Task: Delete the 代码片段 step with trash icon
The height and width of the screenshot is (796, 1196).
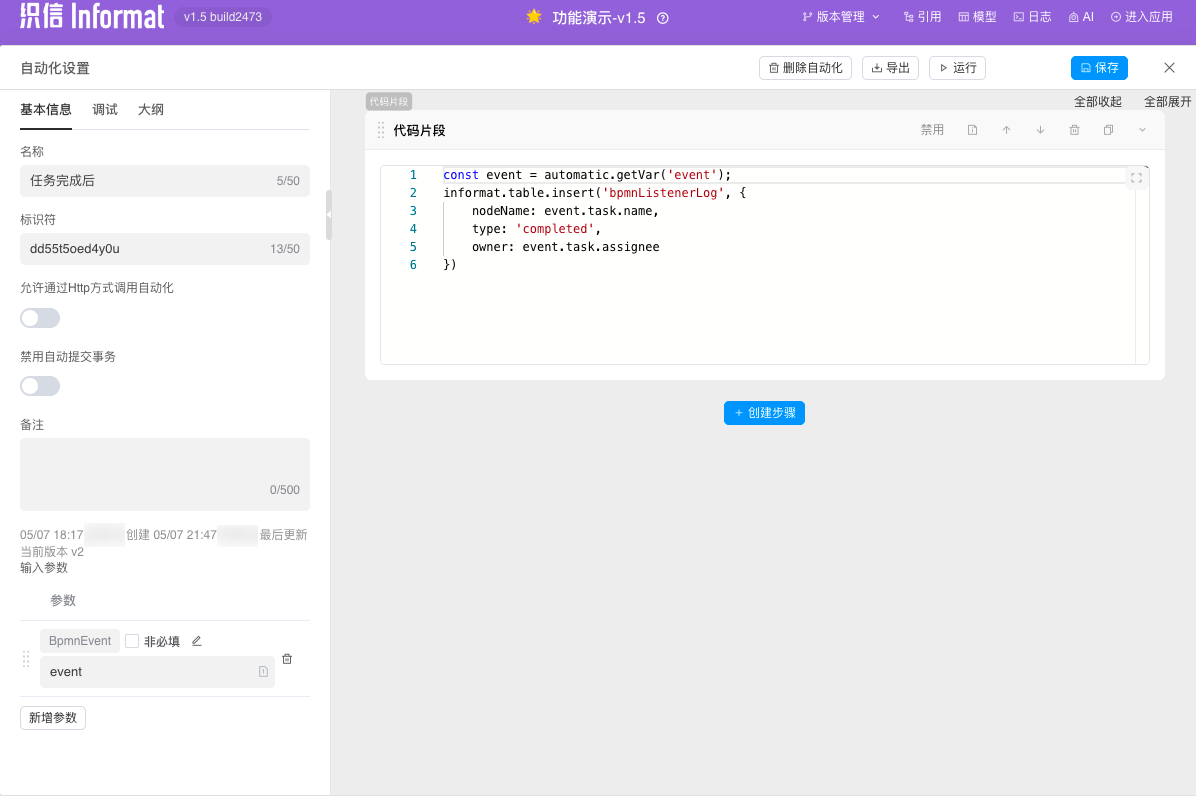Action: (x=1074, y=130)
